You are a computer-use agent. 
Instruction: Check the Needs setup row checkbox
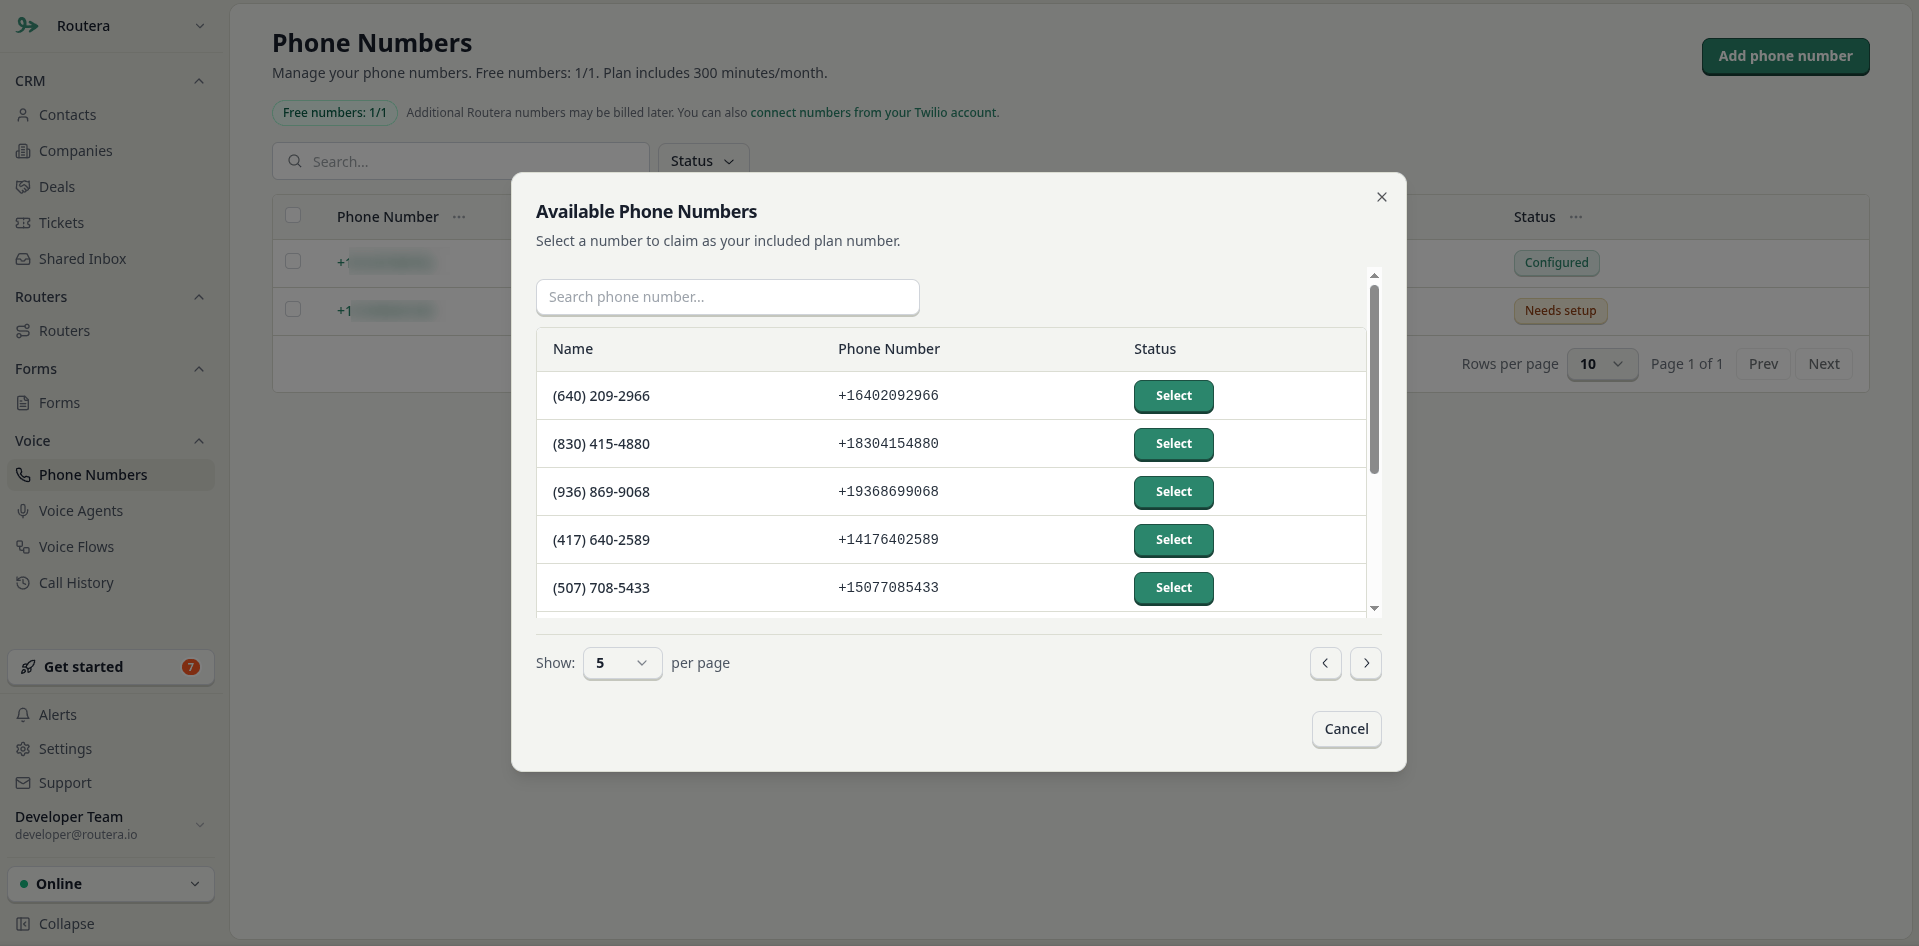point(293,309)
